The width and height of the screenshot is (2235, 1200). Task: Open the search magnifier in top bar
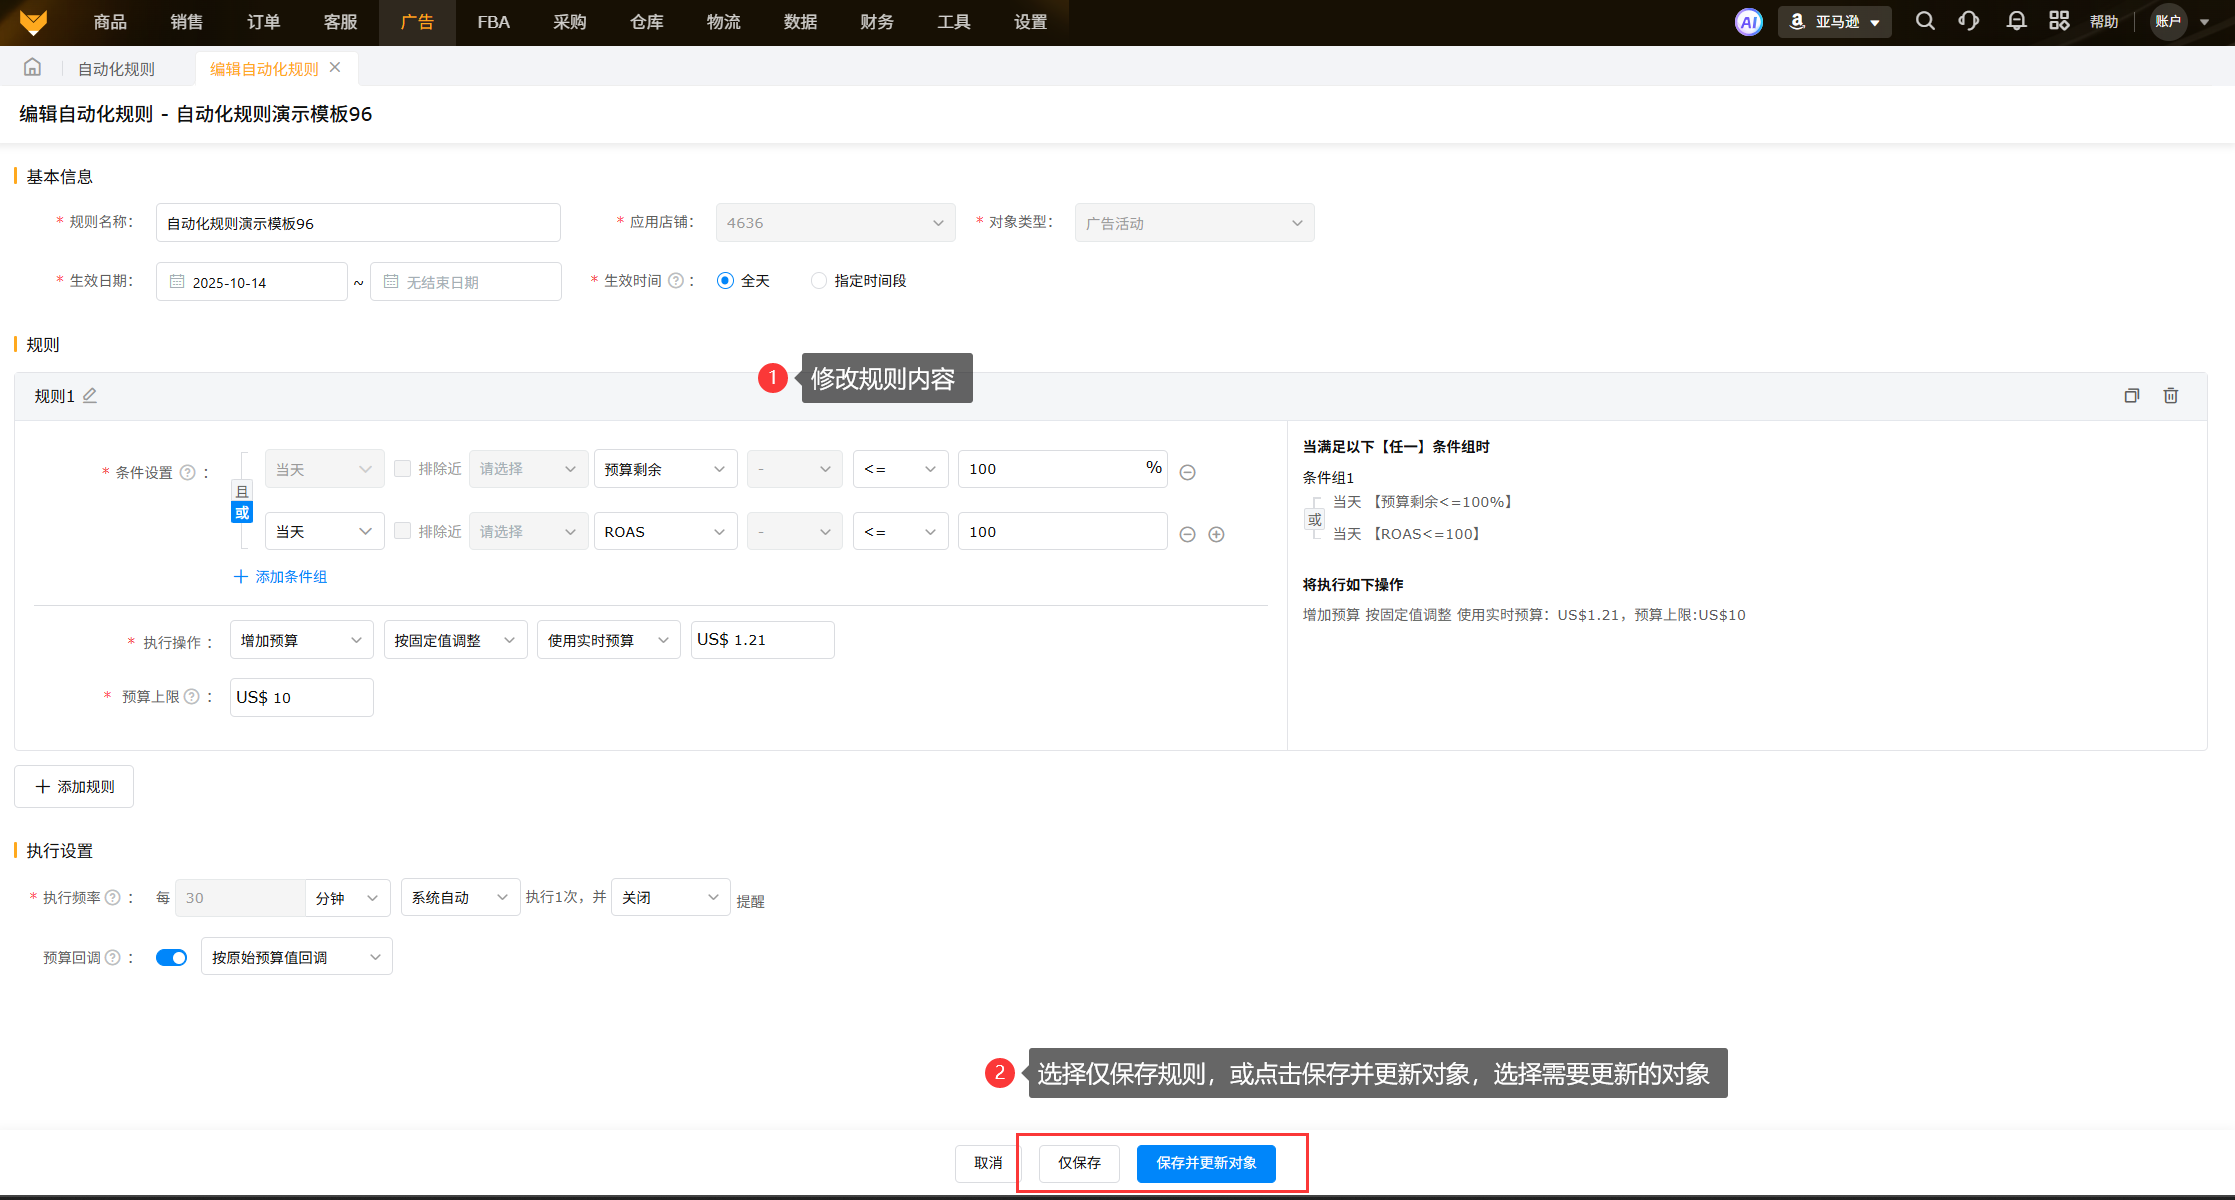click(x=1924, y=21)
